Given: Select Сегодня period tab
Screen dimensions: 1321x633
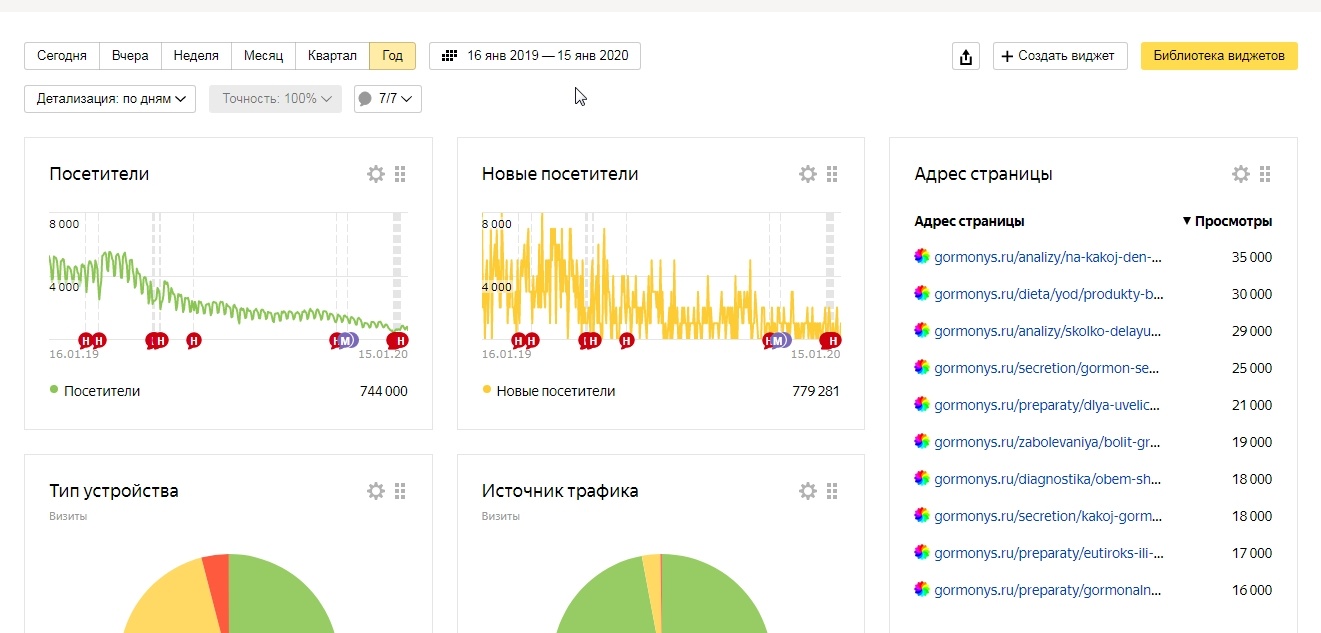Looking at the screenshot, I should pyautogui.click(x=62, y=56).
